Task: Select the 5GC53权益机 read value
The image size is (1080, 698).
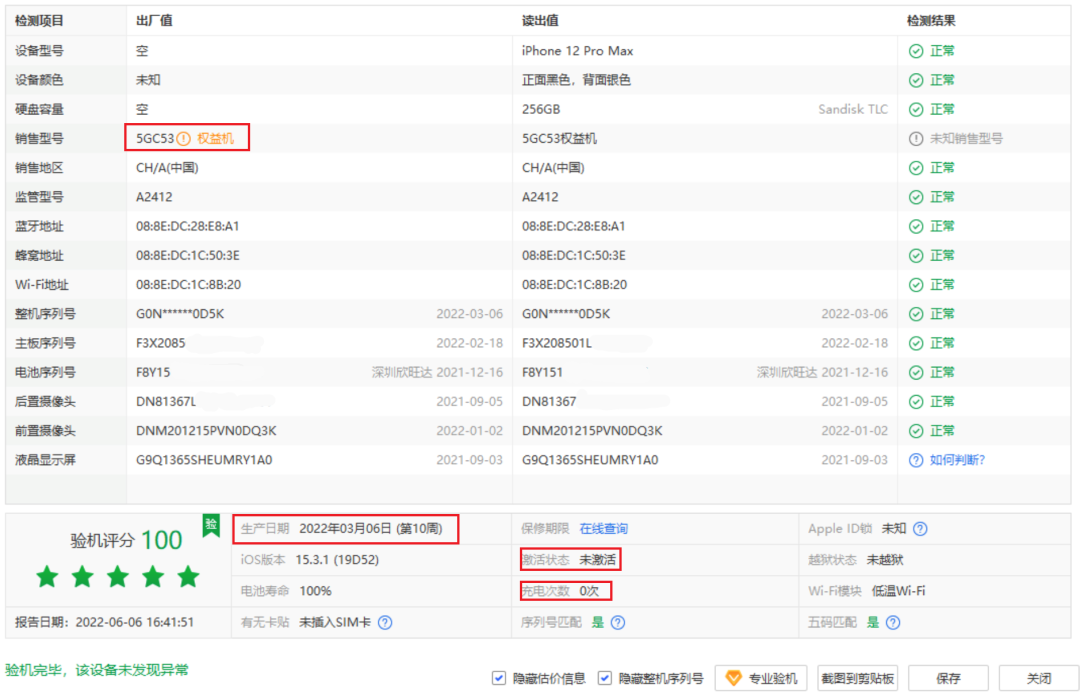Action: (x=559, y=138)
